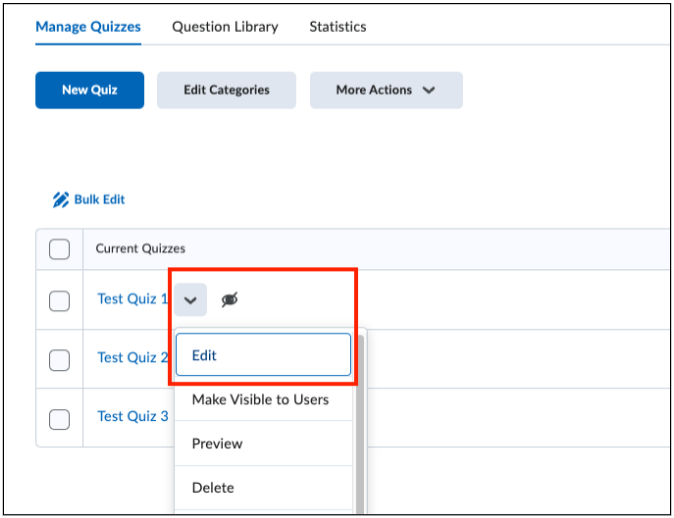Select Delete from the quiz menu
Viewport: 674px width, 518px height.
click(x=263, y=488)
